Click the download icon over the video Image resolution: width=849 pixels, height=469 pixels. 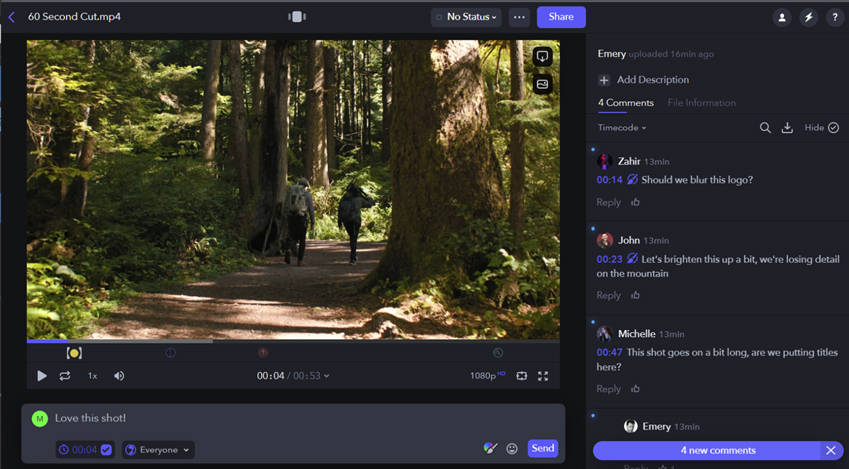[x=542, y=56]
